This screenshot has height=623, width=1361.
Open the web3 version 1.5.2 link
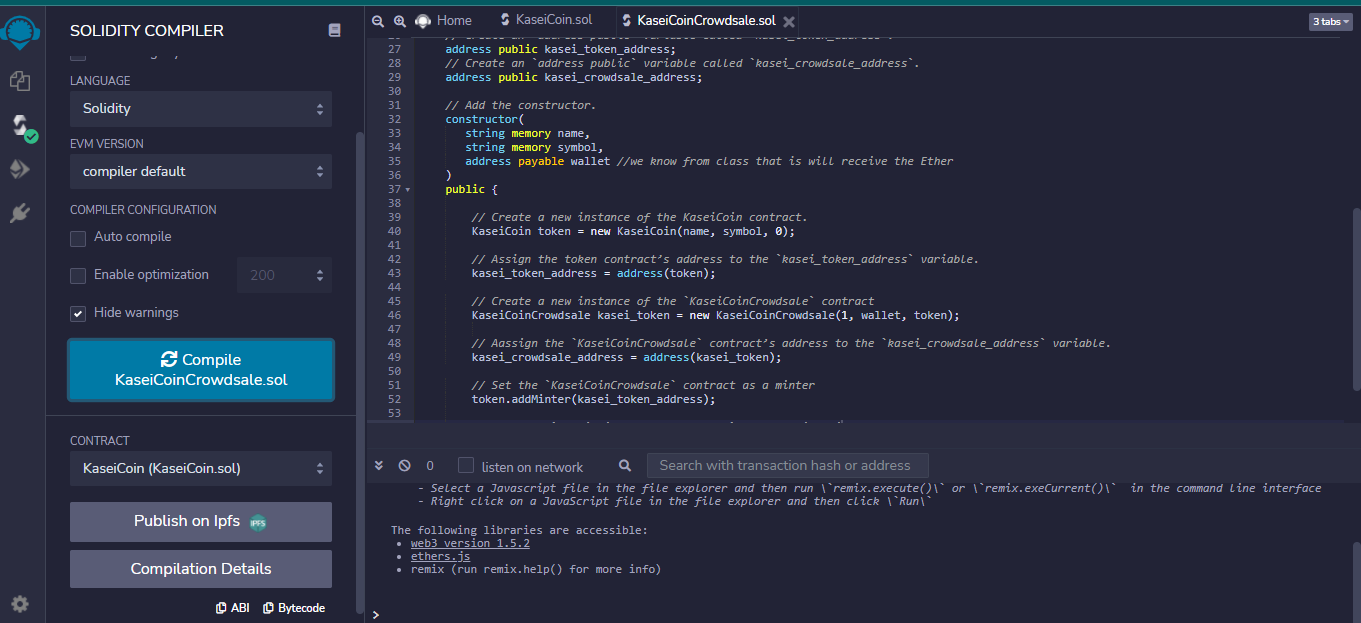tap(470, 543)
